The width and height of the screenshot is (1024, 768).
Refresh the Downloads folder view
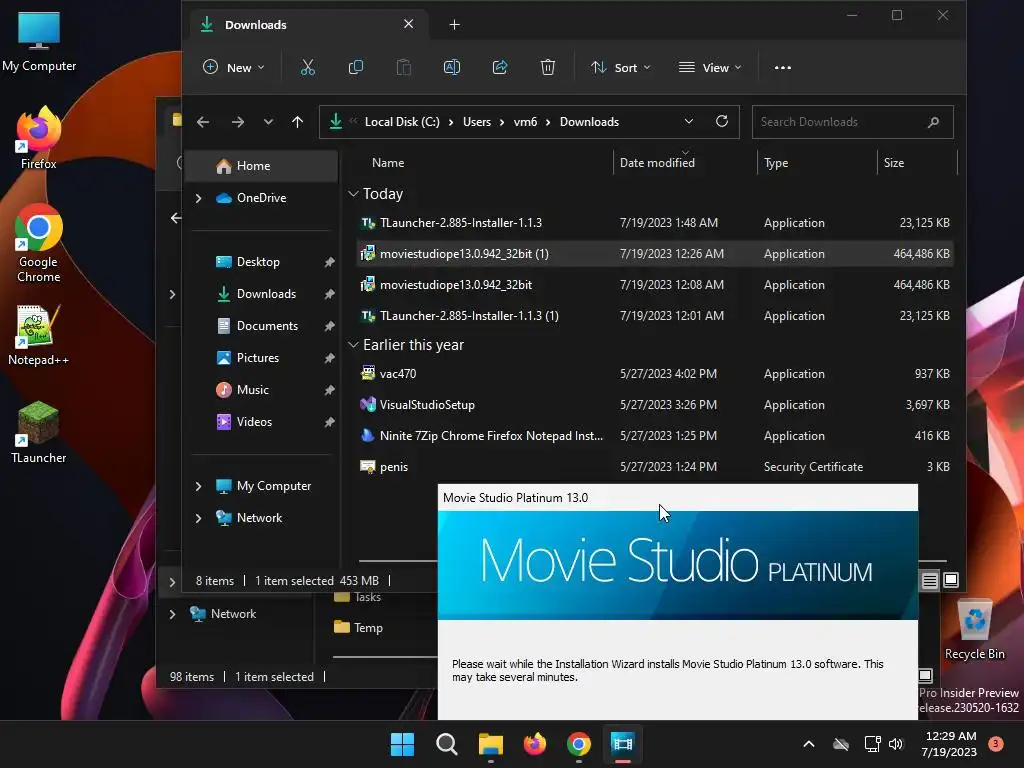pos(722,121)
